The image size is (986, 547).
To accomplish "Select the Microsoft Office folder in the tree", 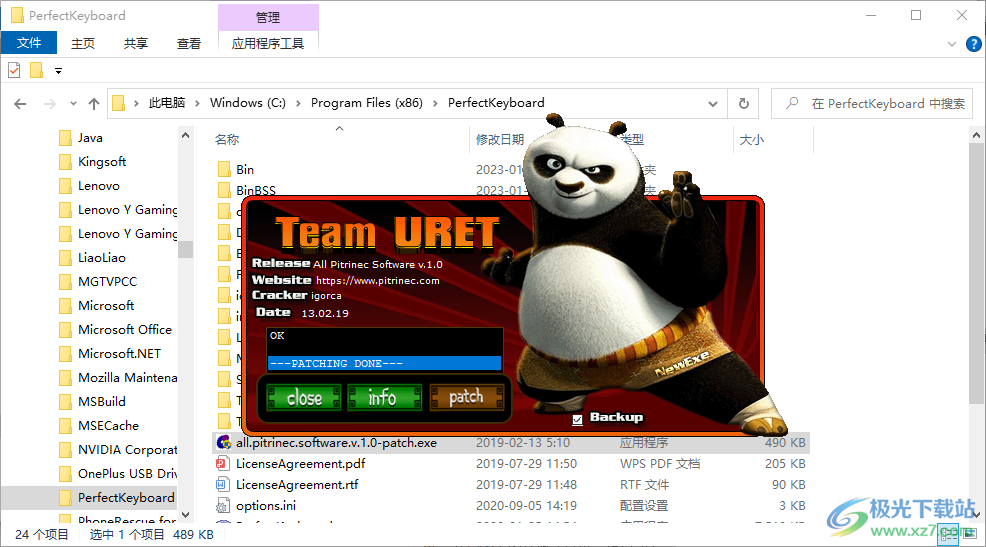I will pyautogui.click(x=125, y=329).
